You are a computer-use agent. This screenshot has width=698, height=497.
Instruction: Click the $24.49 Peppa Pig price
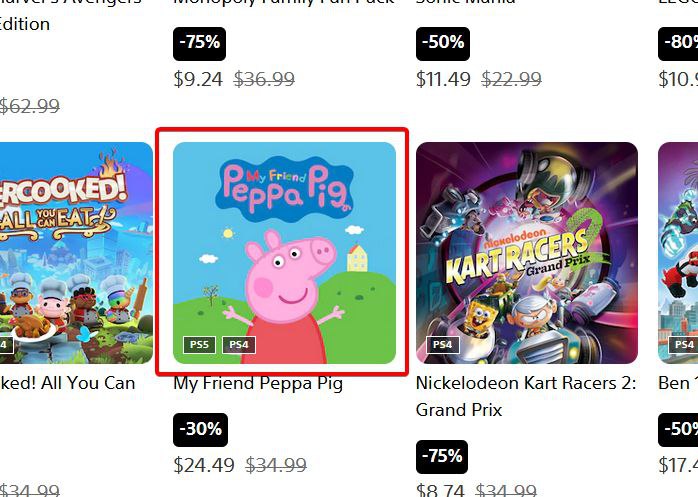[x=204, y=465]
